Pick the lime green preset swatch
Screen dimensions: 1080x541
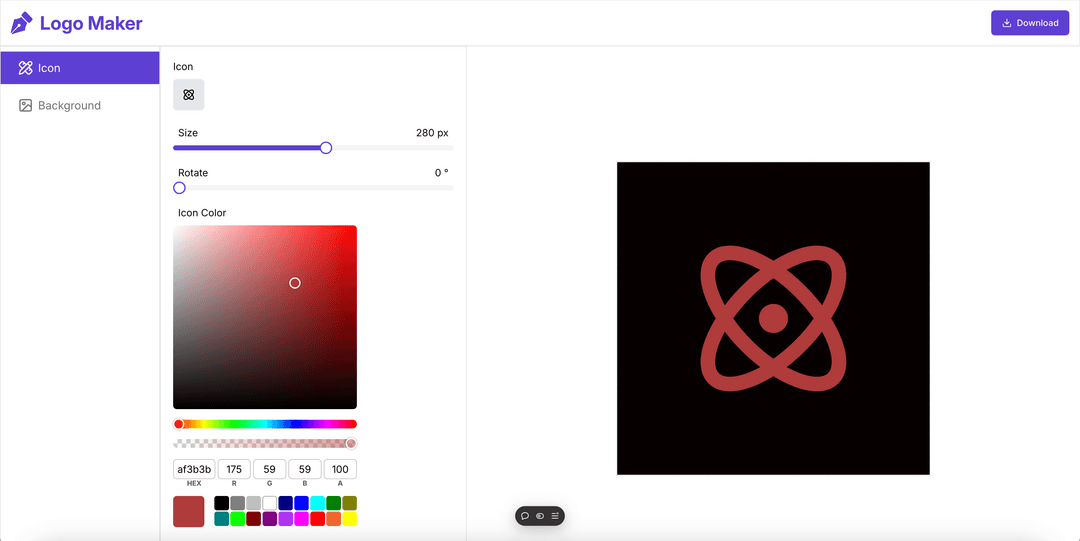coord(238,519)
